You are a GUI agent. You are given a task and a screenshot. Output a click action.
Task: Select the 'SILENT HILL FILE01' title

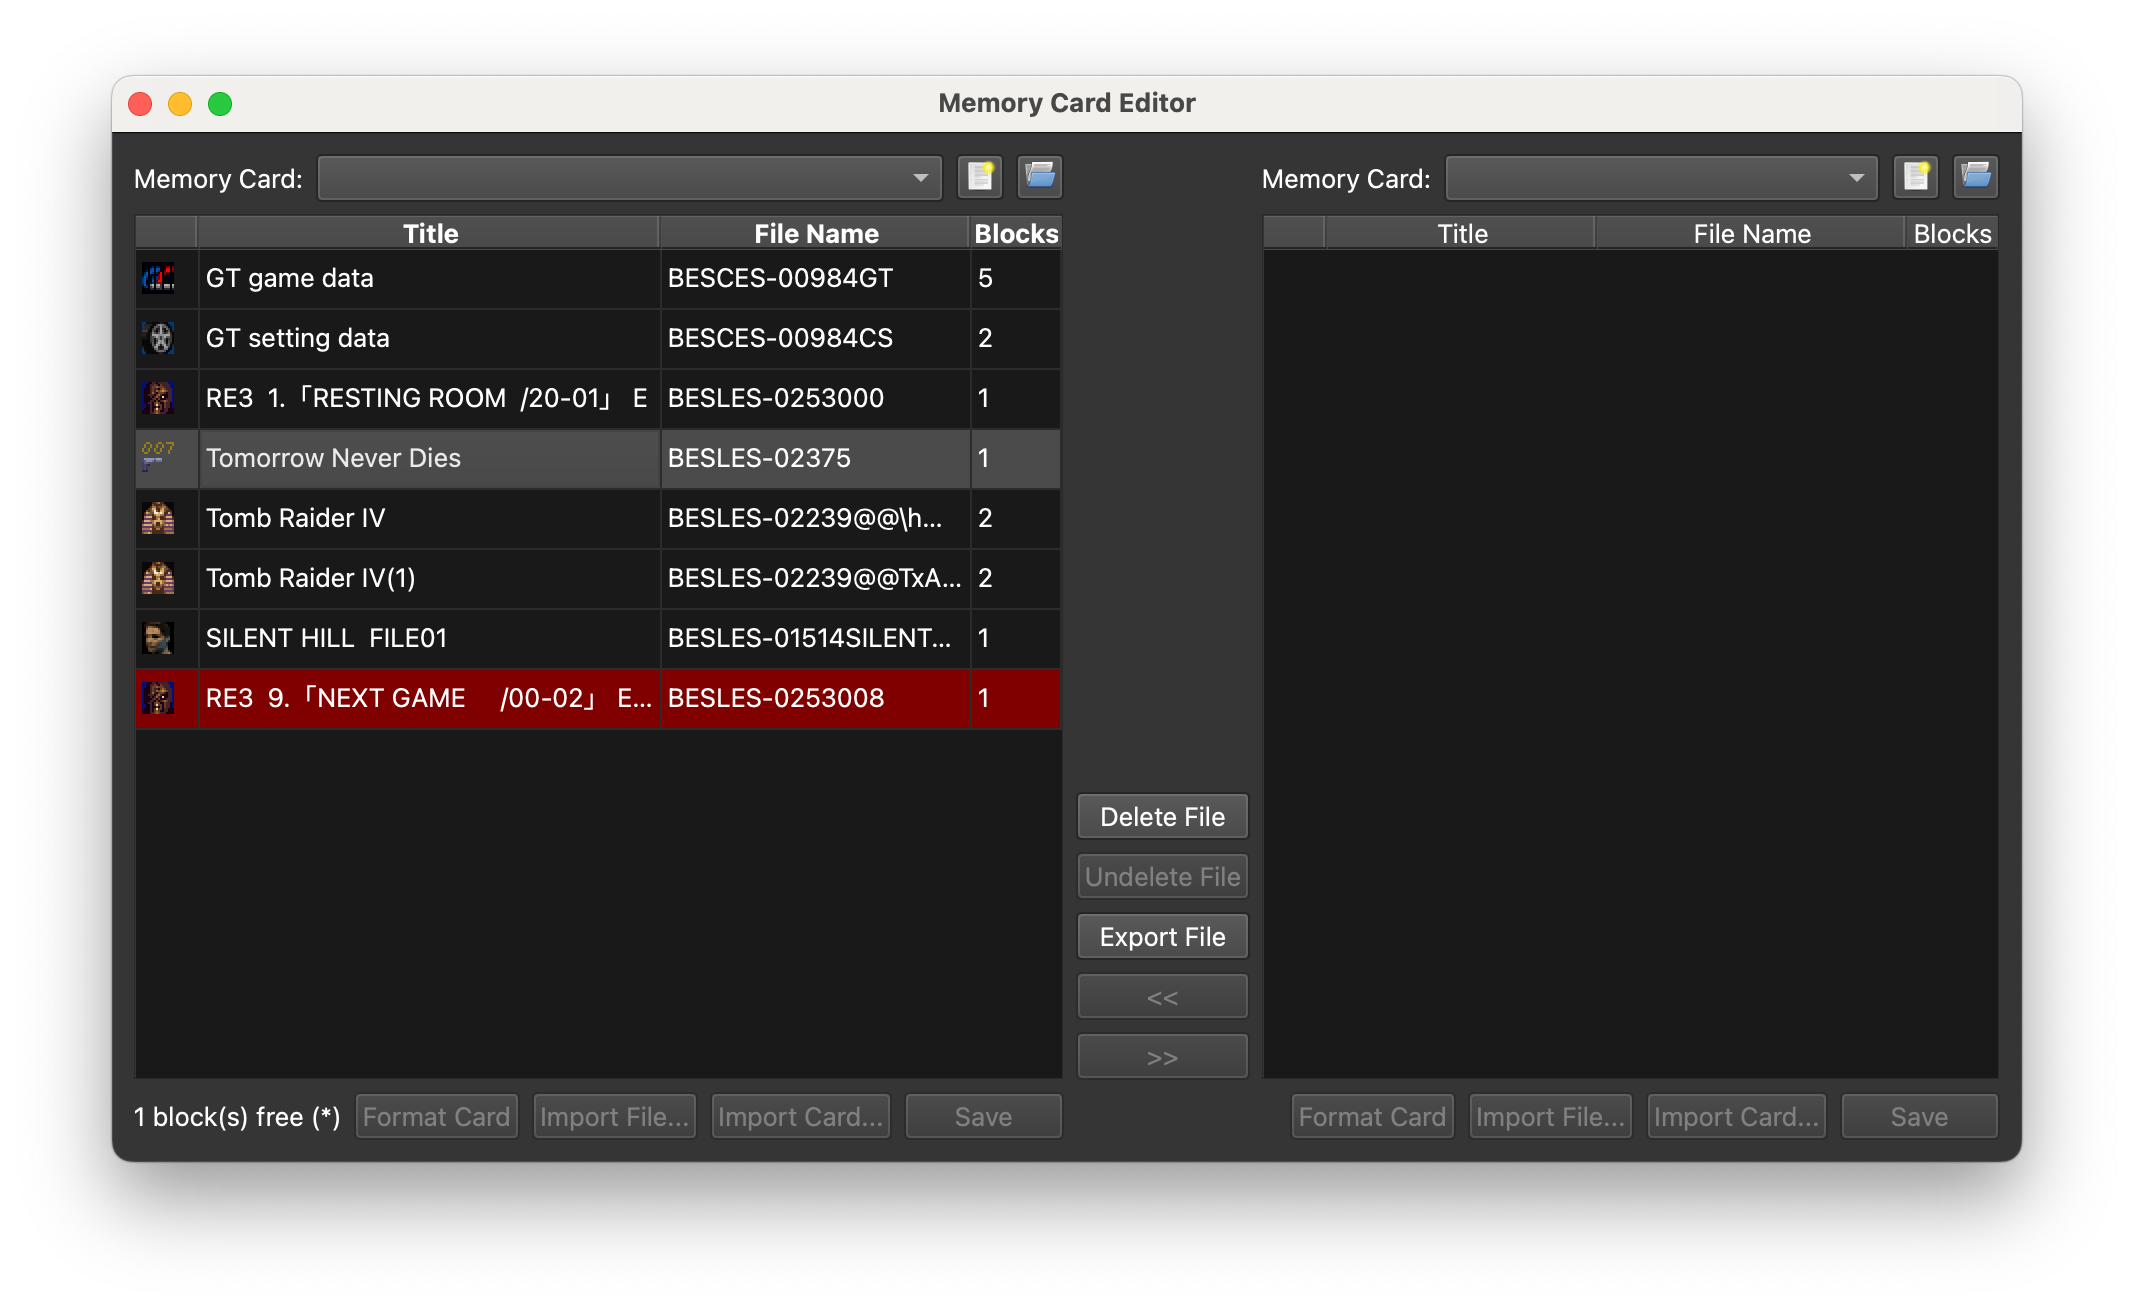coord(326,638)
